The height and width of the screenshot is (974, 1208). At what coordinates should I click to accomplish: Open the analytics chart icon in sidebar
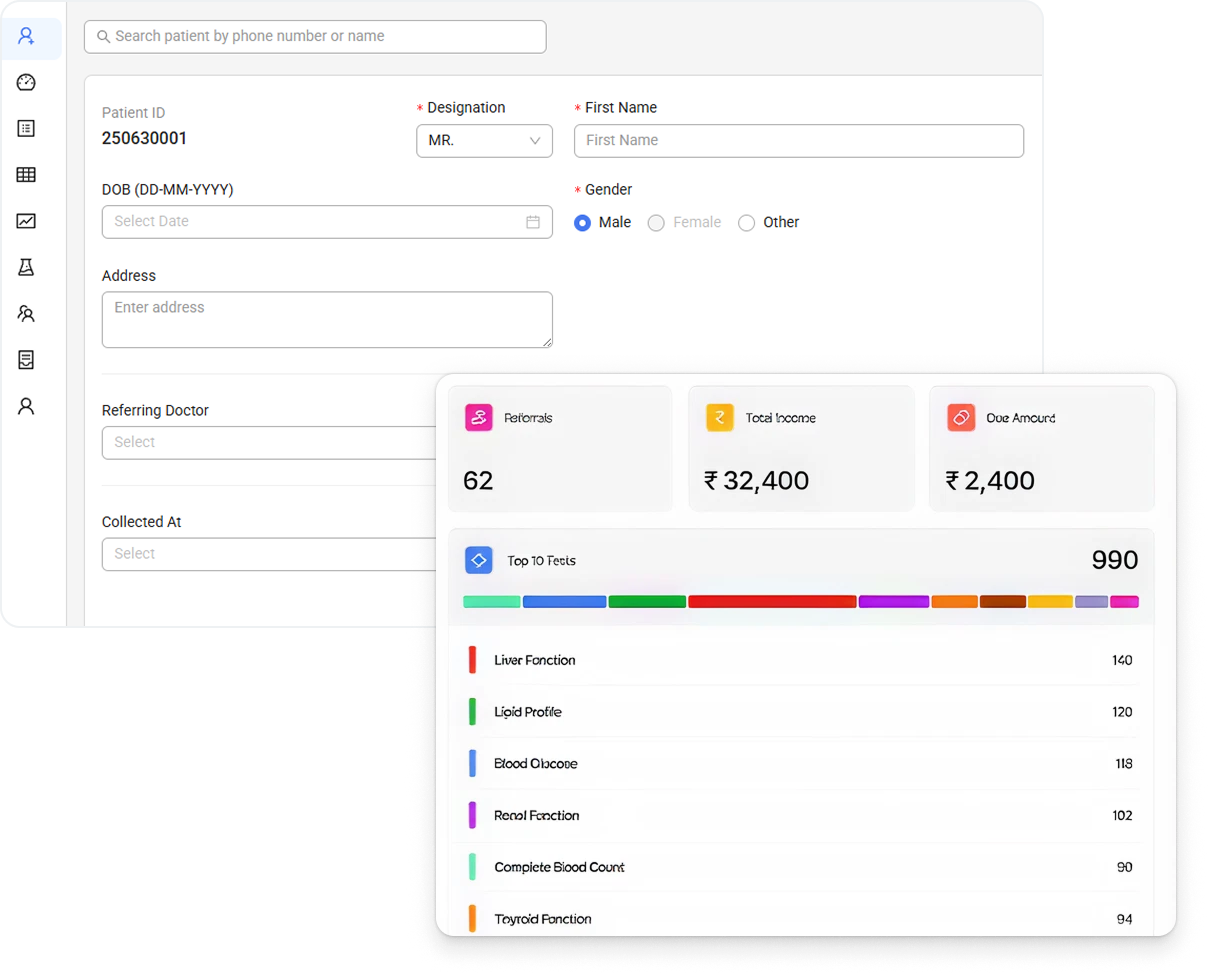tap(27, 221)
